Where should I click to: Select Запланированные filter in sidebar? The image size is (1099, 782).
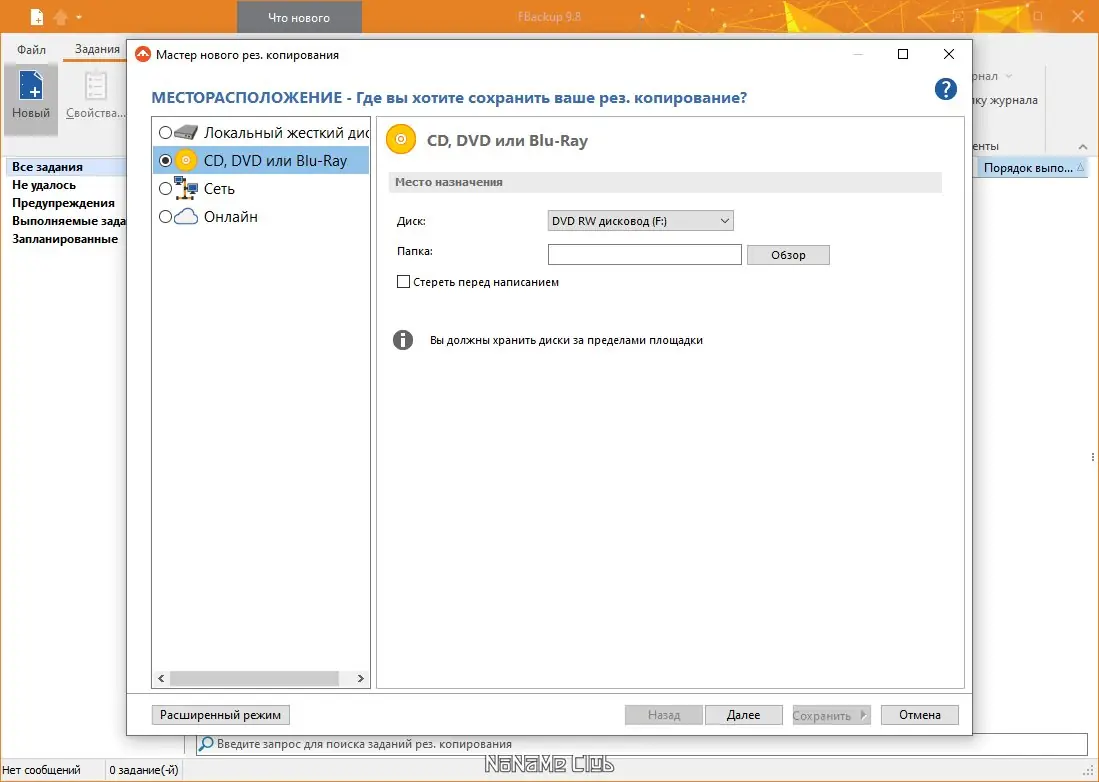click(x=67, y=239)
